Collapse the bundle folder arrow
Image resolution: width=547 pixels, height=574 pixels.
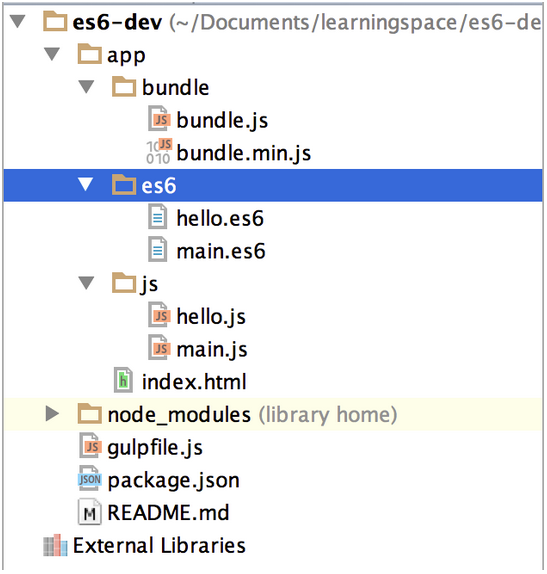pos(86,87)
